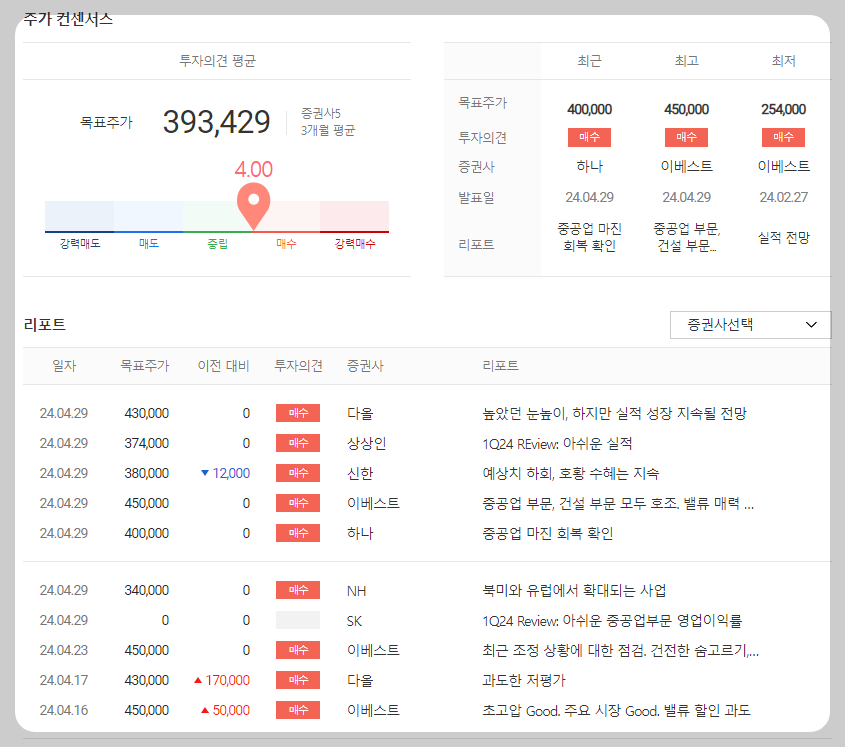
Task: Click the 중립 label on scale
Action: point(217,244)
